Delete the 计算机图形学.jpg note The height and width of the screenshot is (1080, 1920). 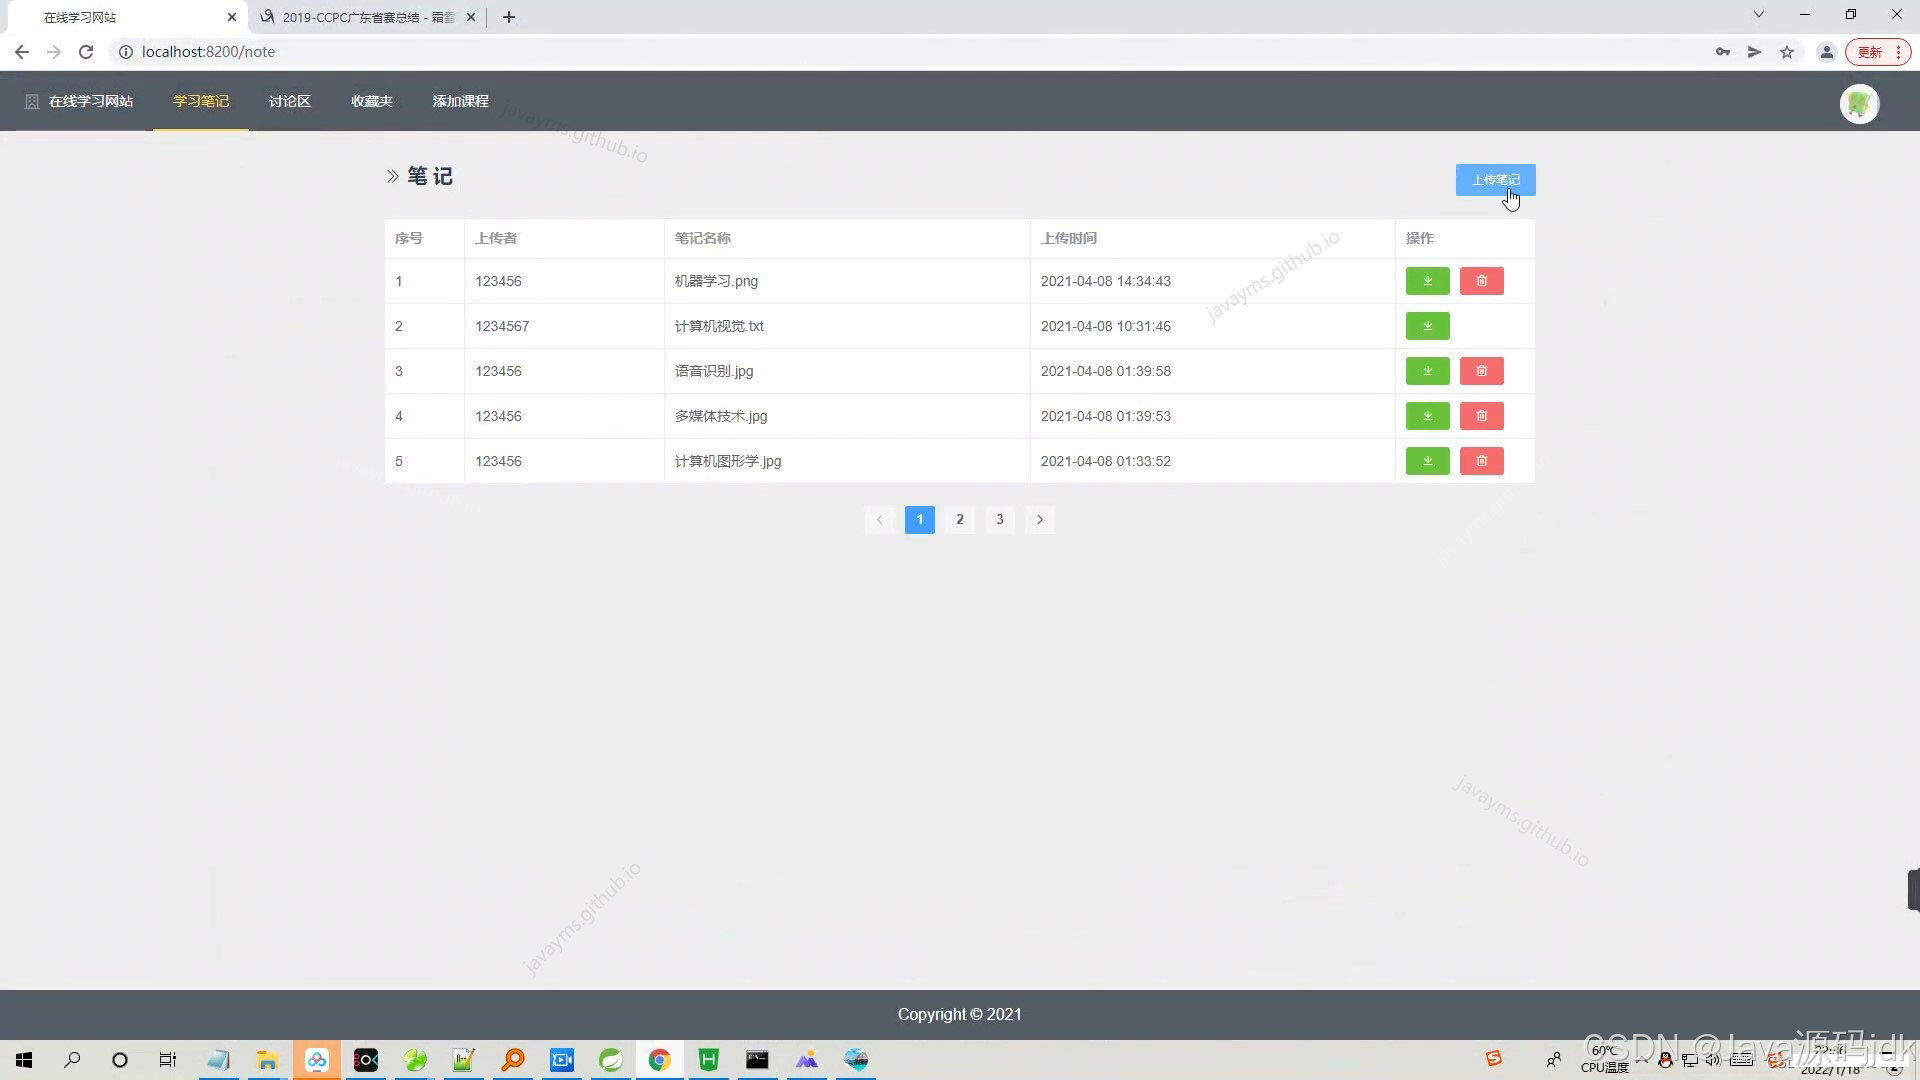(x=1481, y=461)
